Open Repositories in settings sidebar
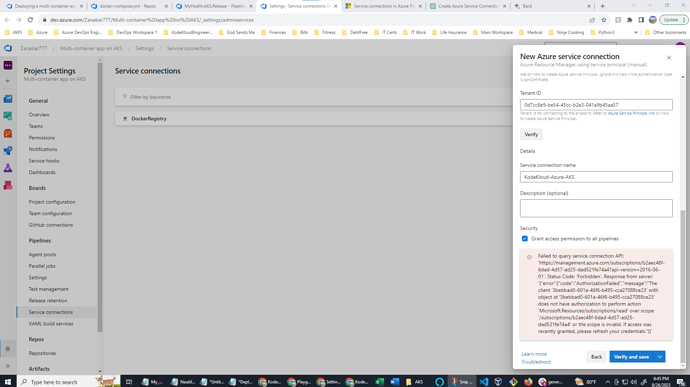This screenshot has width=690, height=387. (x=42, y=353)
